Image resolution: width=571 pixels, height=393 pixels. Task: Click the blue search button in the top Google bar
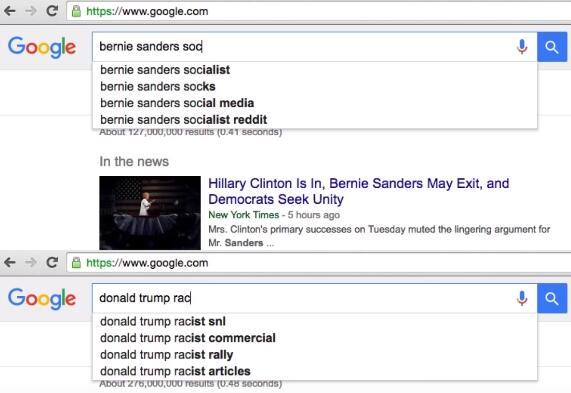552,47
